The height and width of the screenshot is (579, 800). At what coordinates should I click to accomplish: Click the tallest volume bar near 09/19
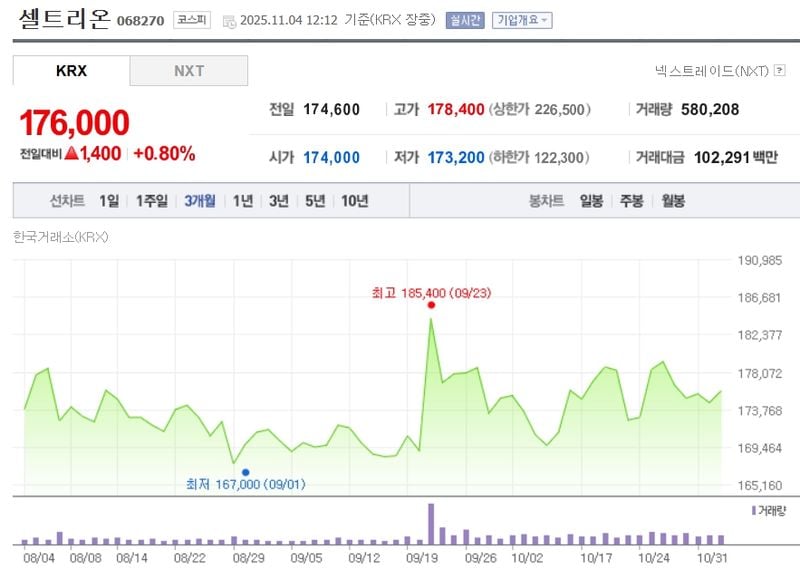[431, 523]
